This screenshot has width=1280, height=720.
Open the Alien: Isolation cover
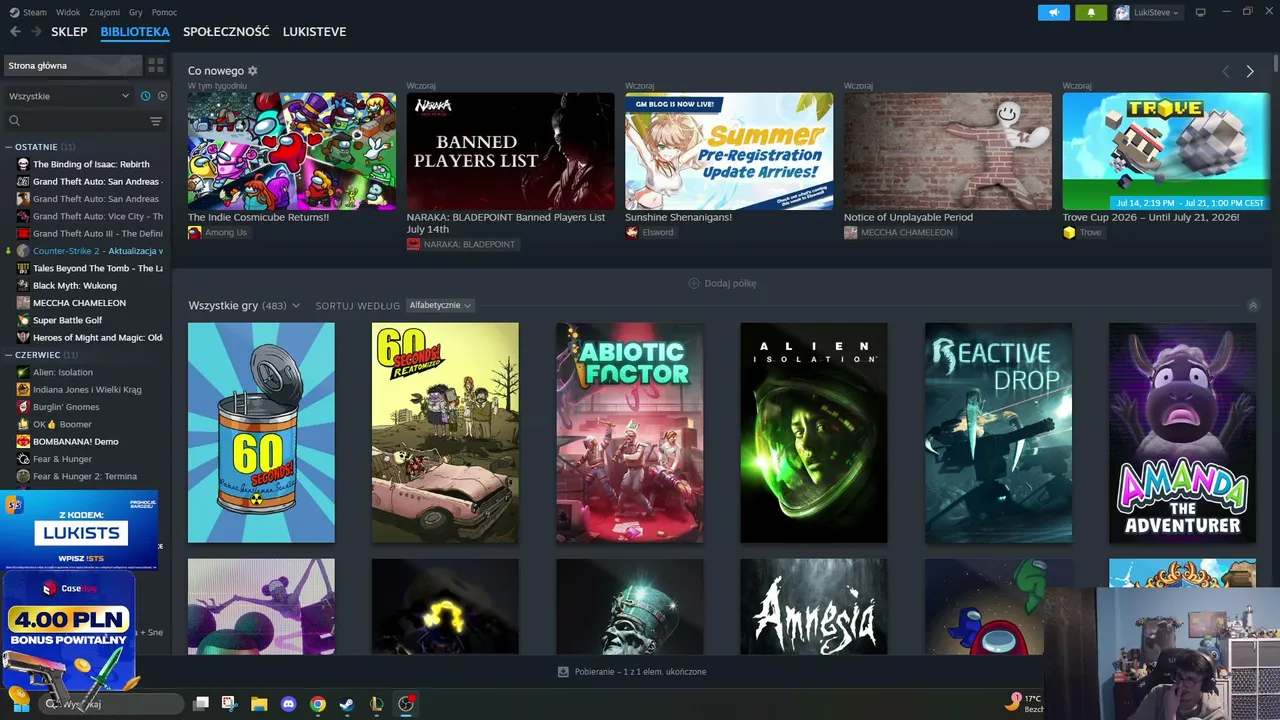coord(814,433)
